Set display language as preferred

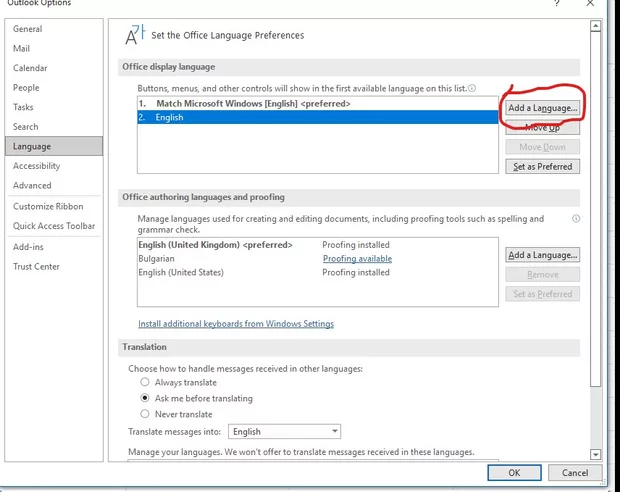tap(542, 167)
